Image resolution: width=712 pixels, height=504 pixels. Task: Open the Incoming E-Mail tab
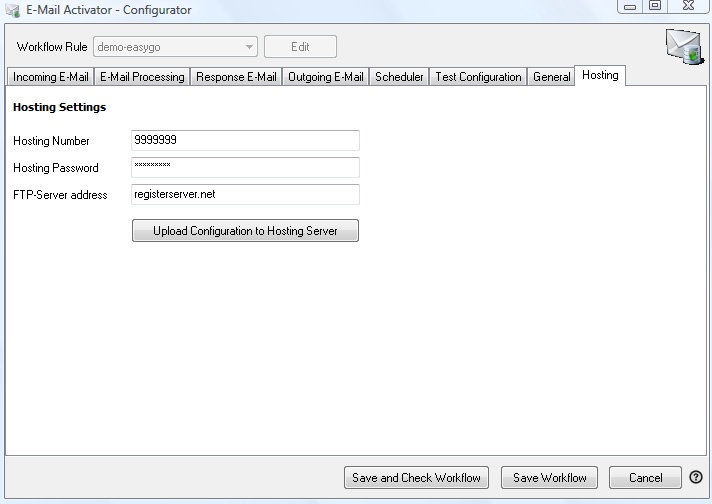tap(50, 77)
